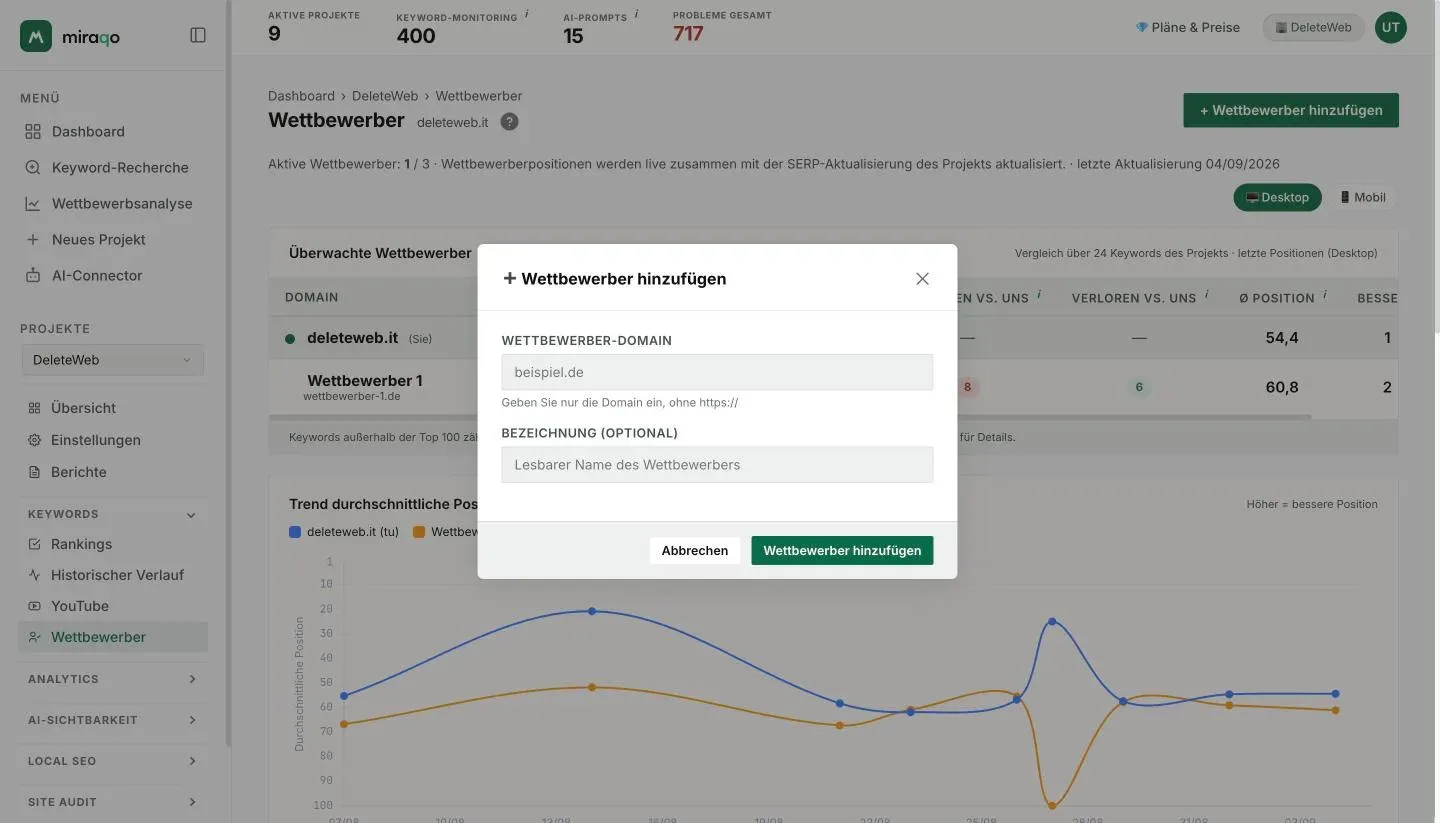Click the Keyword-Monitoring value 400
1440x823 pixels.
(x=416, y=36)
